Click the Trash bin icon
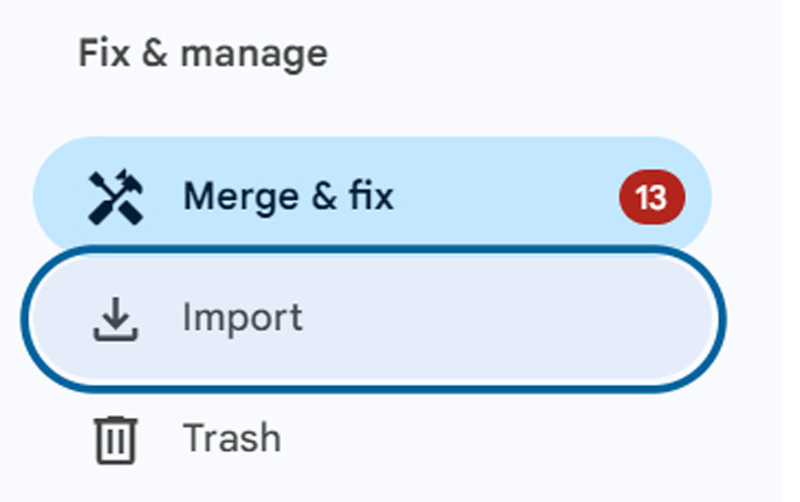The image size is (800, 502). tap(115, 440)
